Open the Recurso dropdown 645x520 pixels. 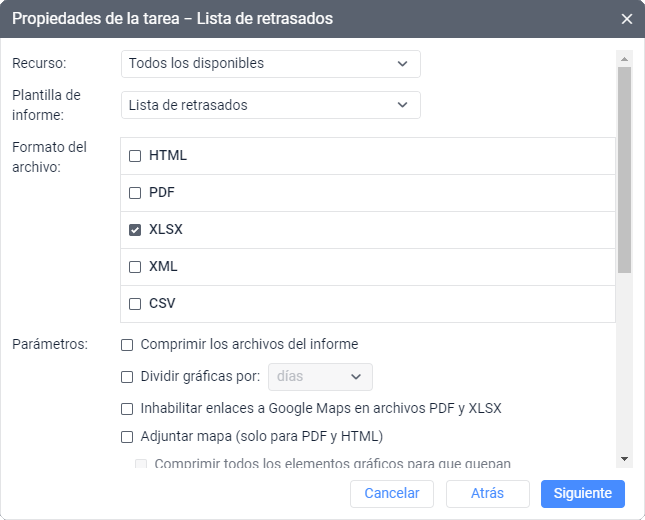(270, 64)
